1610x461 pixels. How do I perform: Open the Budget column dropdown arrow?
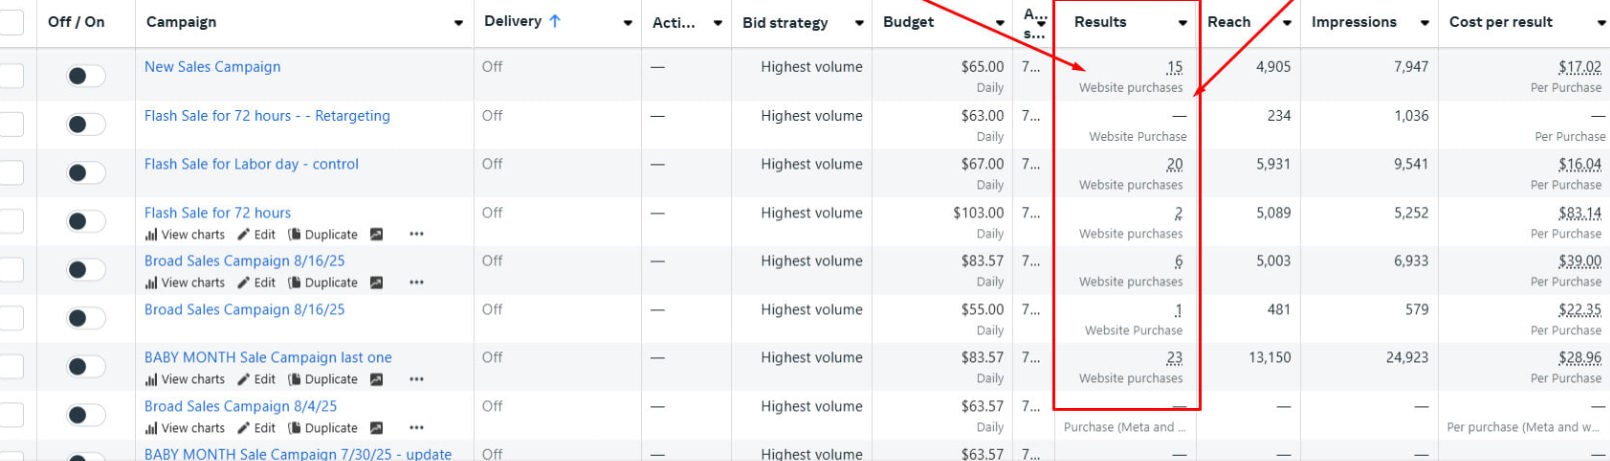(x=1000, y=23)
